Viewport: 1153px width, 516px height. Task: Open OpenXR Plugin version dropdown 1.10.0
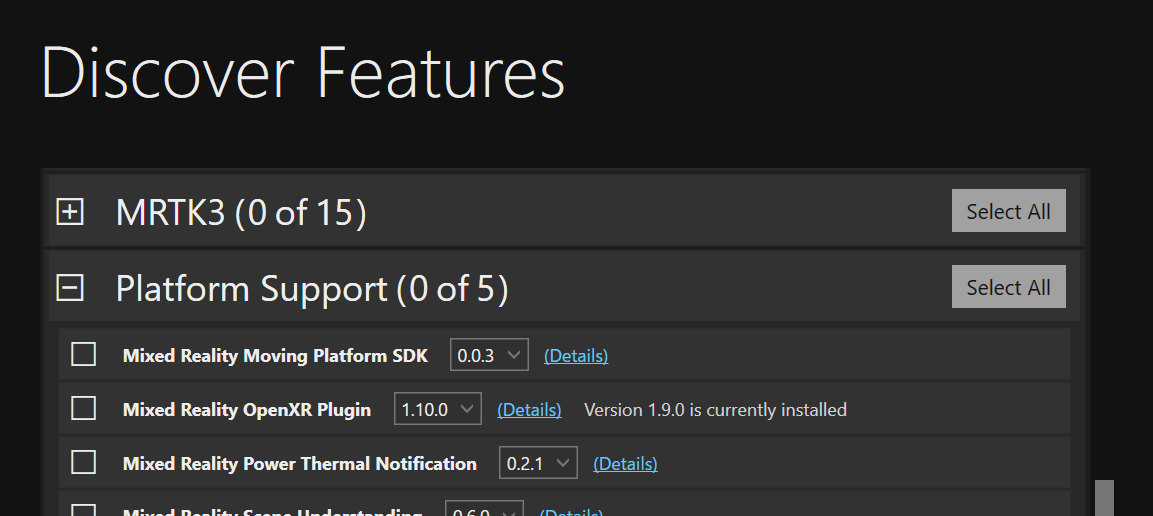[438, 409]
